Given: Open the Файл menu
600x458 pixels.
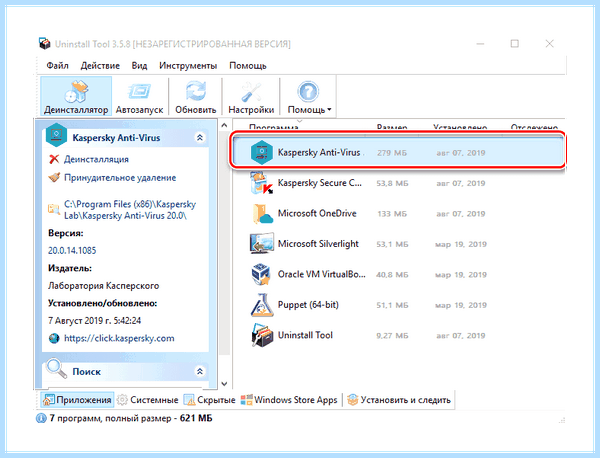Looking at the screenshot, I should click(x=57, y=66).
